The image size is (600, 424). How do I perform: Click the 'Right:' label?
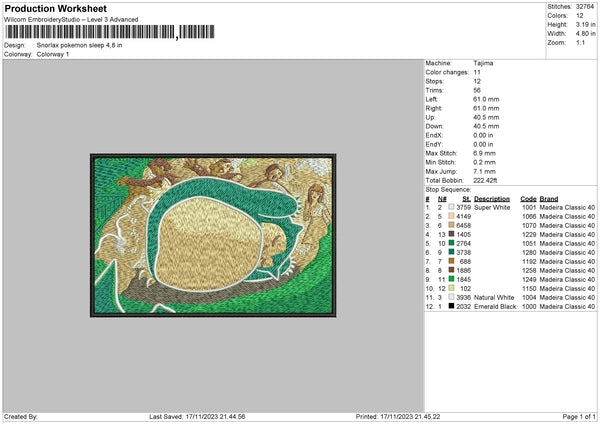[x=434, y=108]
